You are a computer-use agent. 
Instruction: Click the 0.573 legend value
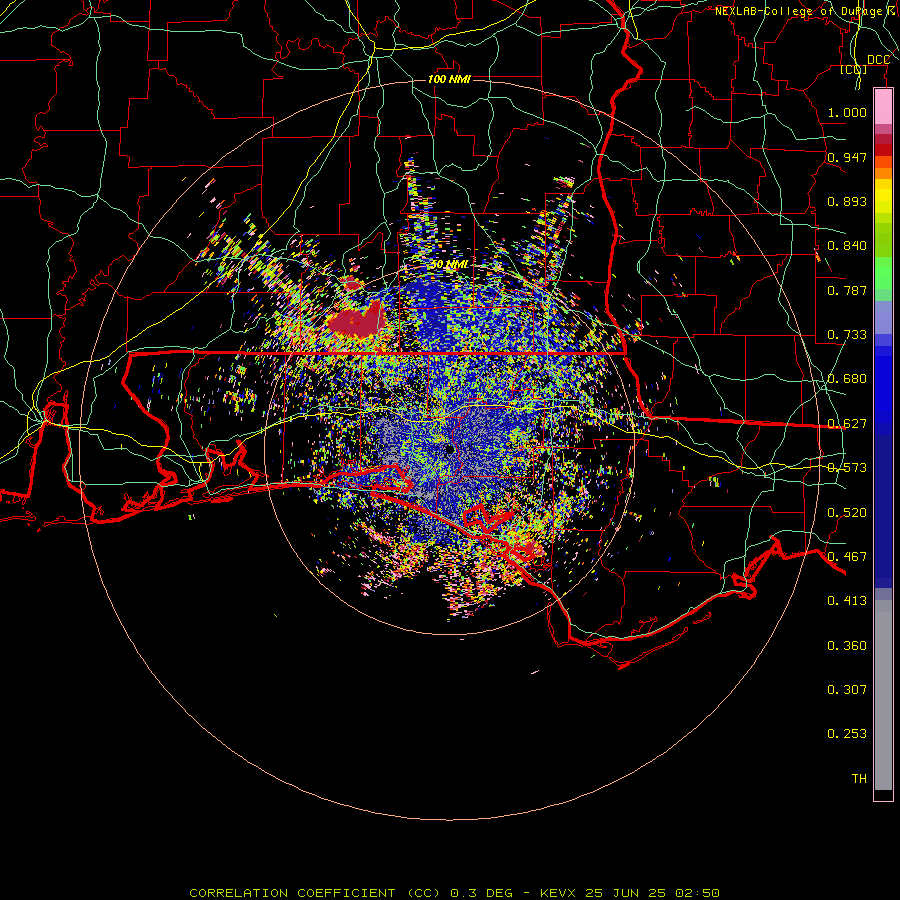coord(847,468)
